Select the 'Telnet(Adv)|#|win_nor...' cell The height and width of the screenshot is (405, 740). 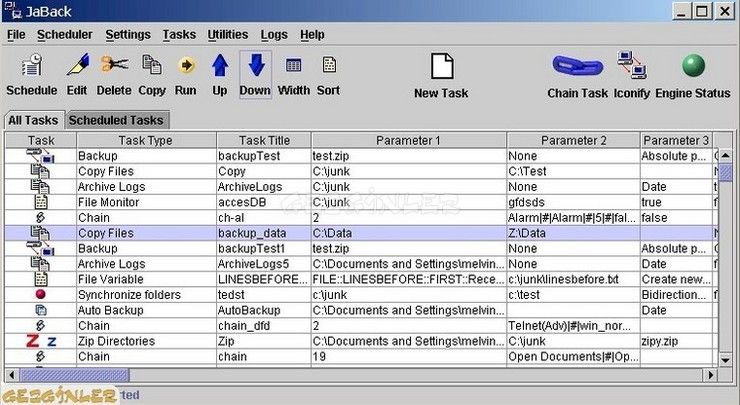click(x=573, y=326)
